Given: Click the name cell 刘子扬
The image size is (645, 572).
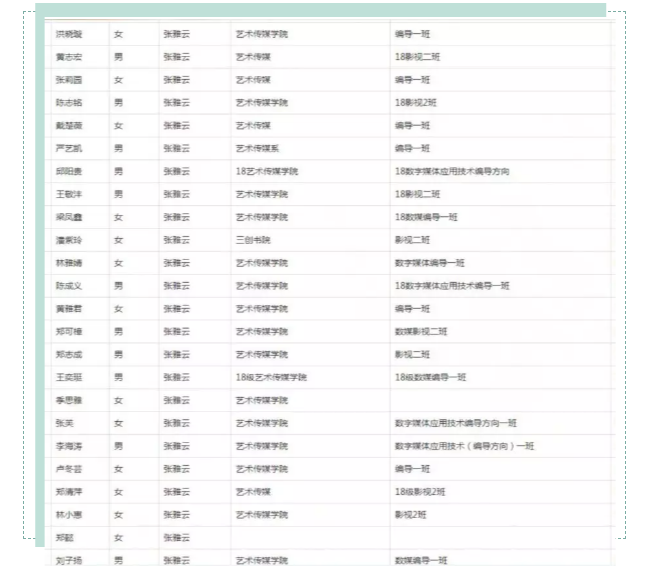Looking at the screenshot, I should click(69, 560).
